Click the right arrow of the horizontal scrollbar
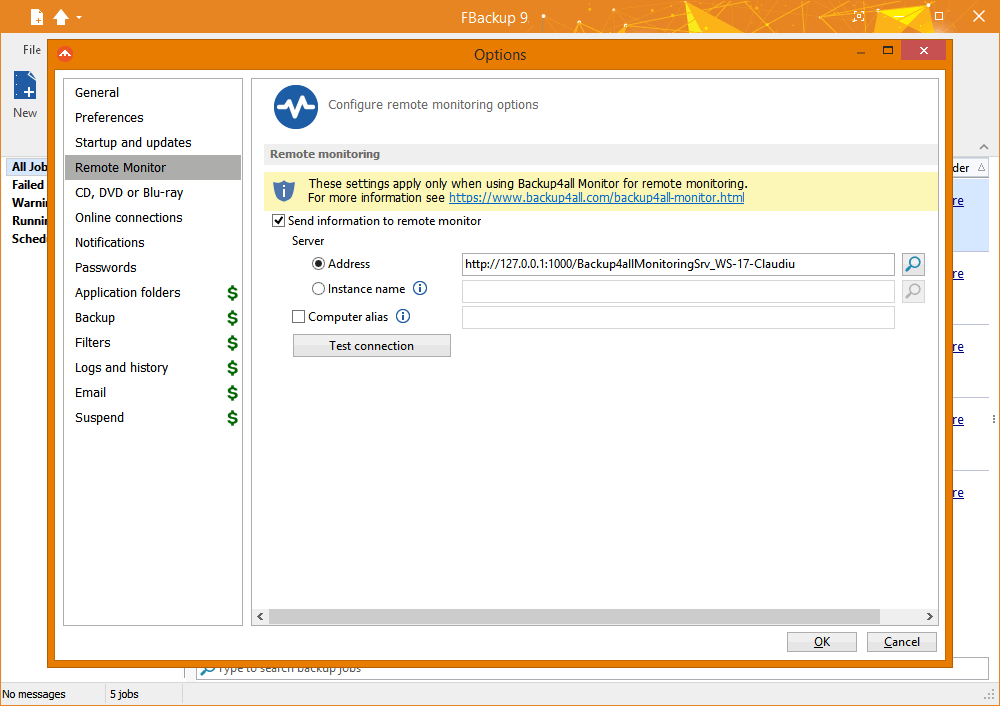Screen dimensions: 1000x706 929,616
